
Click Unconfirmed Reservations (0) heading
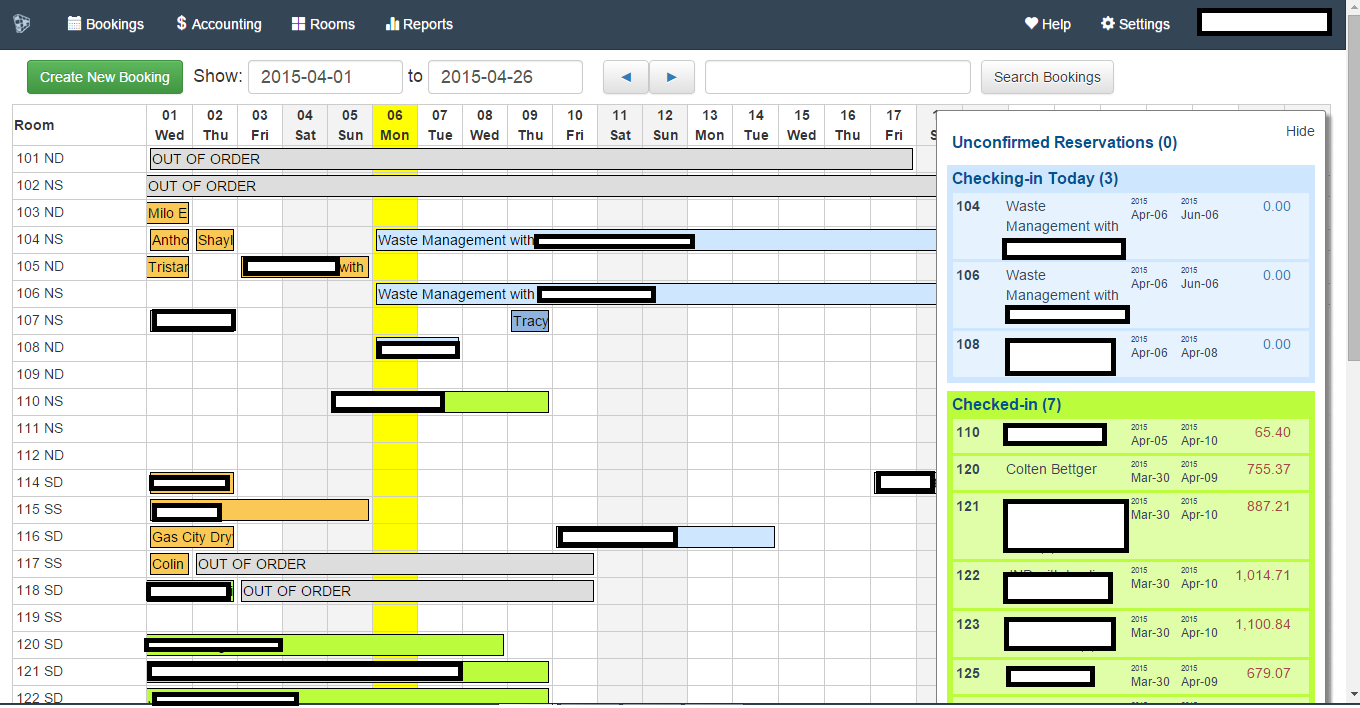1064,142
